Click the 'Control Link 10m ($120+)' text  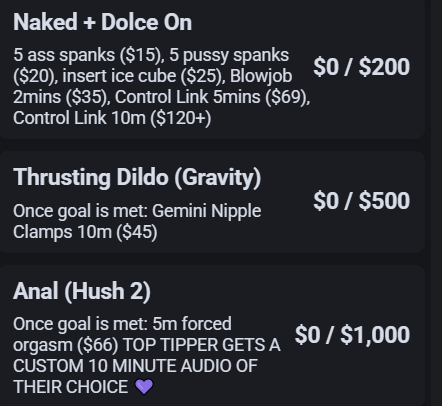point(112,118)
